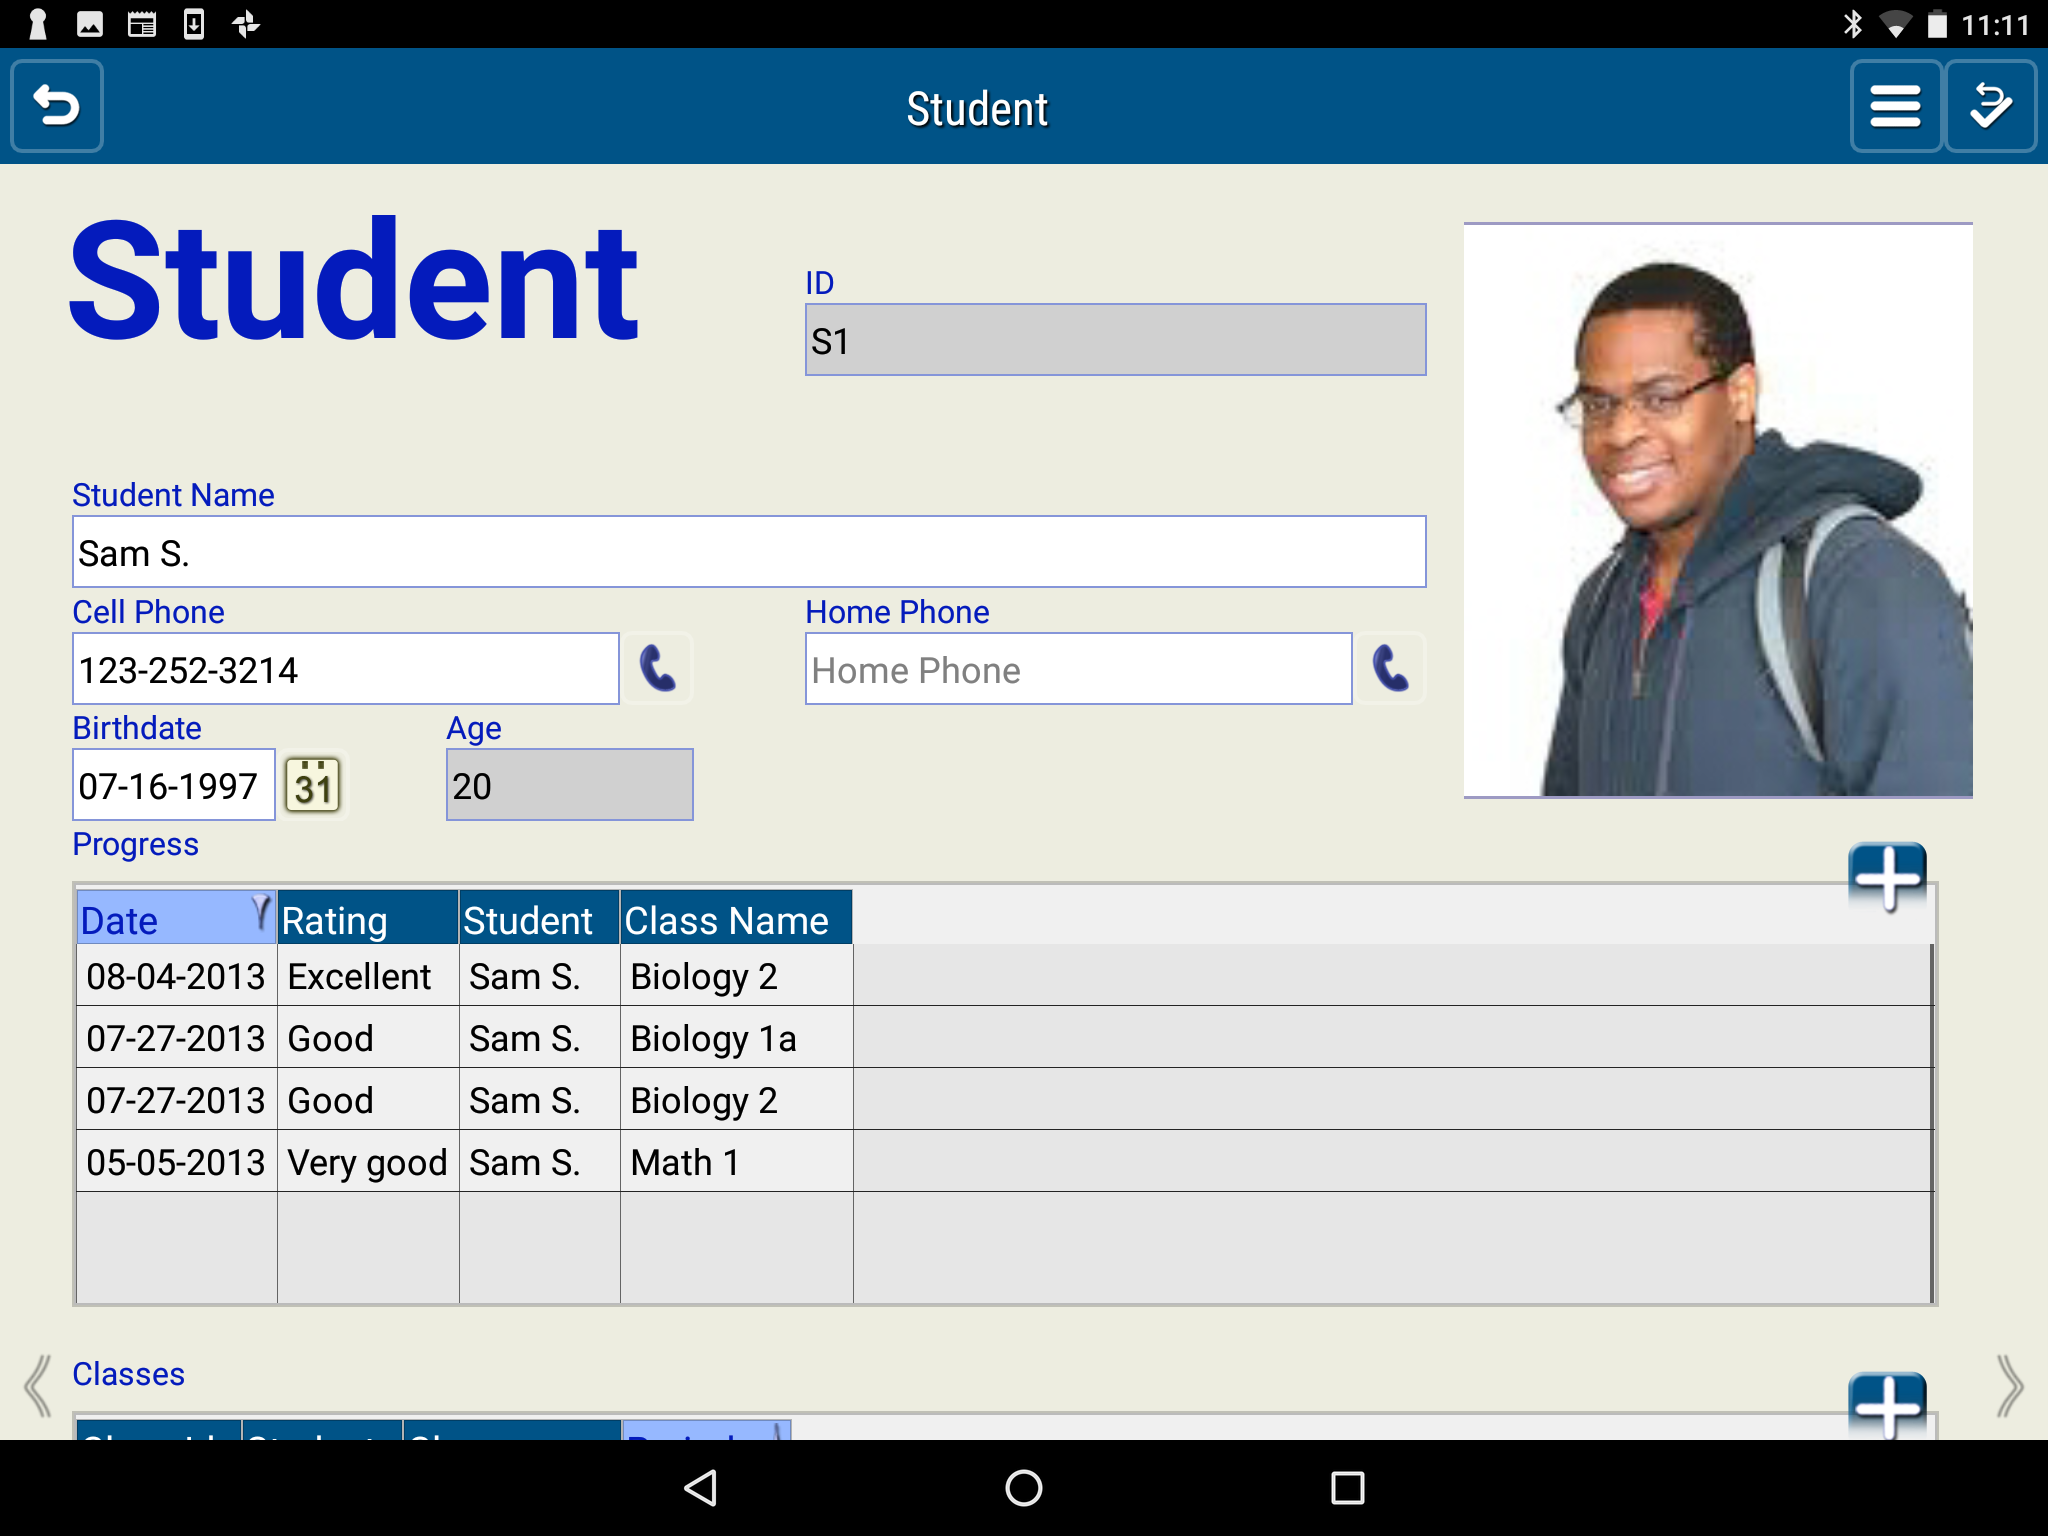Tap the Bluetooth status icon
Screen dimensions: 2048x1536
point(1852,23)
